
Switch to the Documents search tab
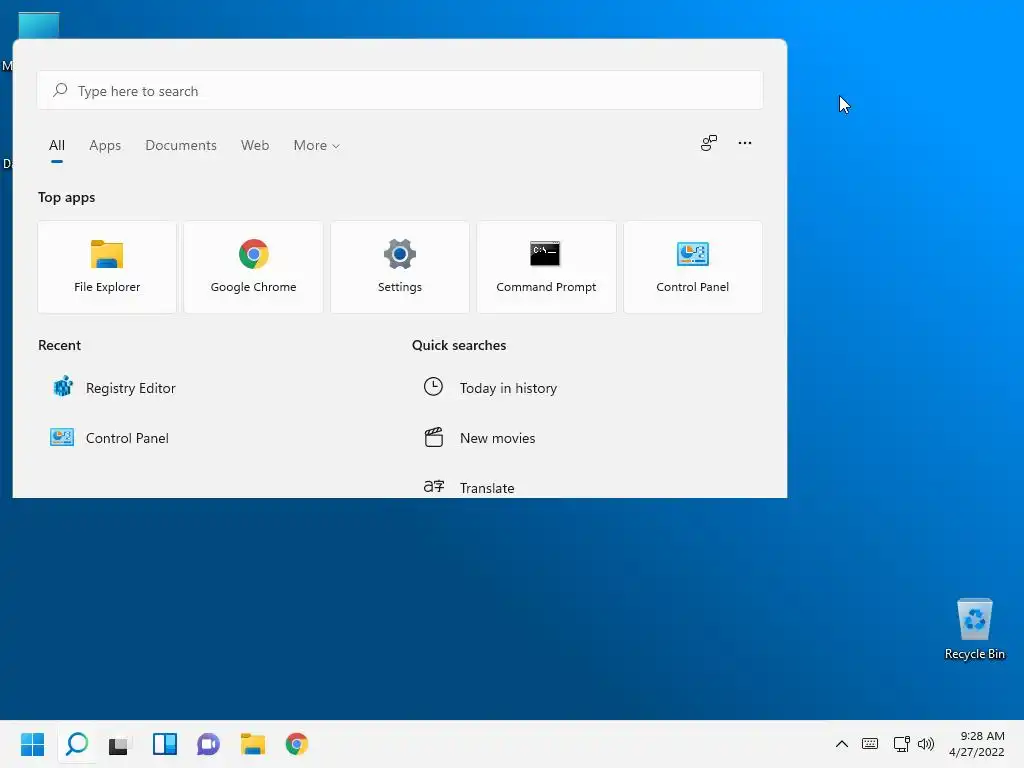point(181,145)
